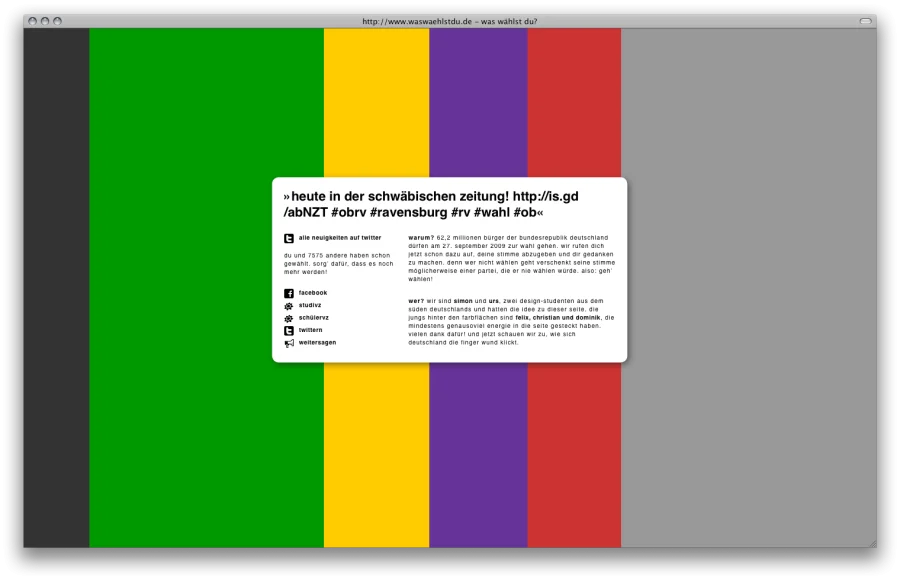Click the gear icon next to studivz
This screenshot has width=900, height=580.
click(289, 306)
